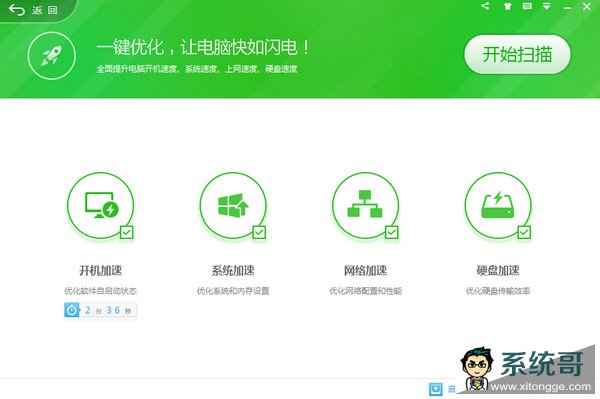Select the 开机加速 boot speedup icon
This screenshot has width=600, height=399.
click(x=101, y=205)
